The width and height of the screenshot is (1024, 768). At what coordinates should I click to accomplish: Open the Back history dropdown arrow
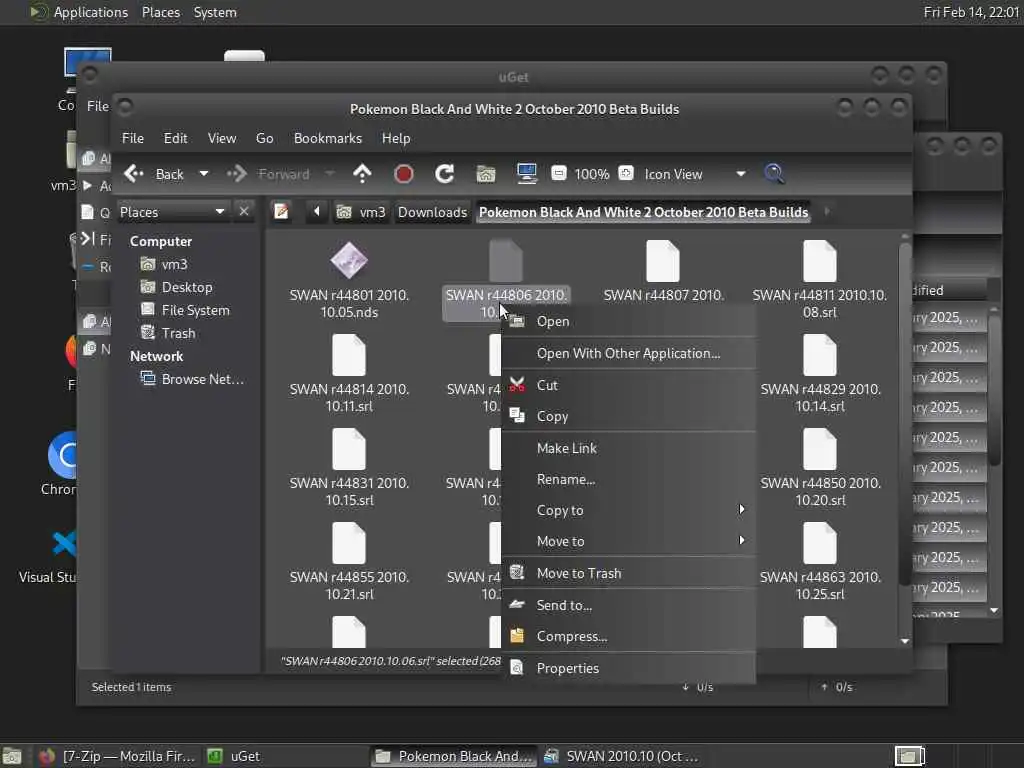pos(204,174)
